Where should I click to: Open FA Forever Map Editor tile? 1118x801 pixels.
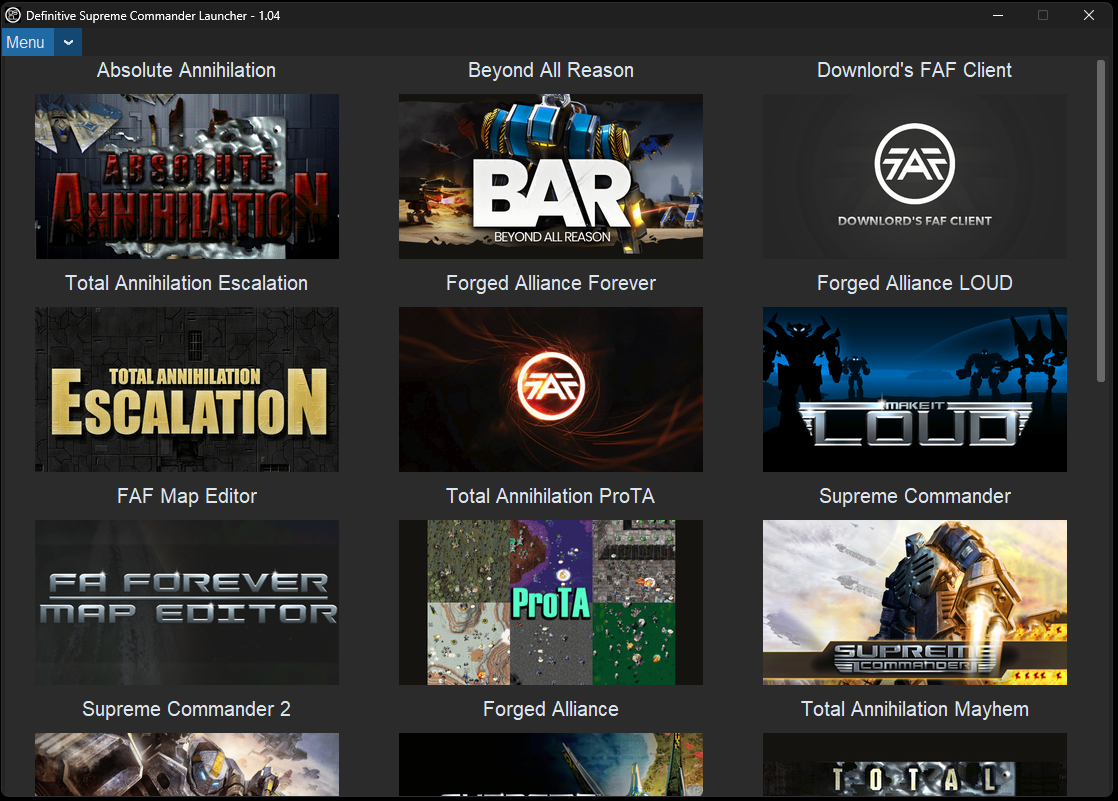187,602
